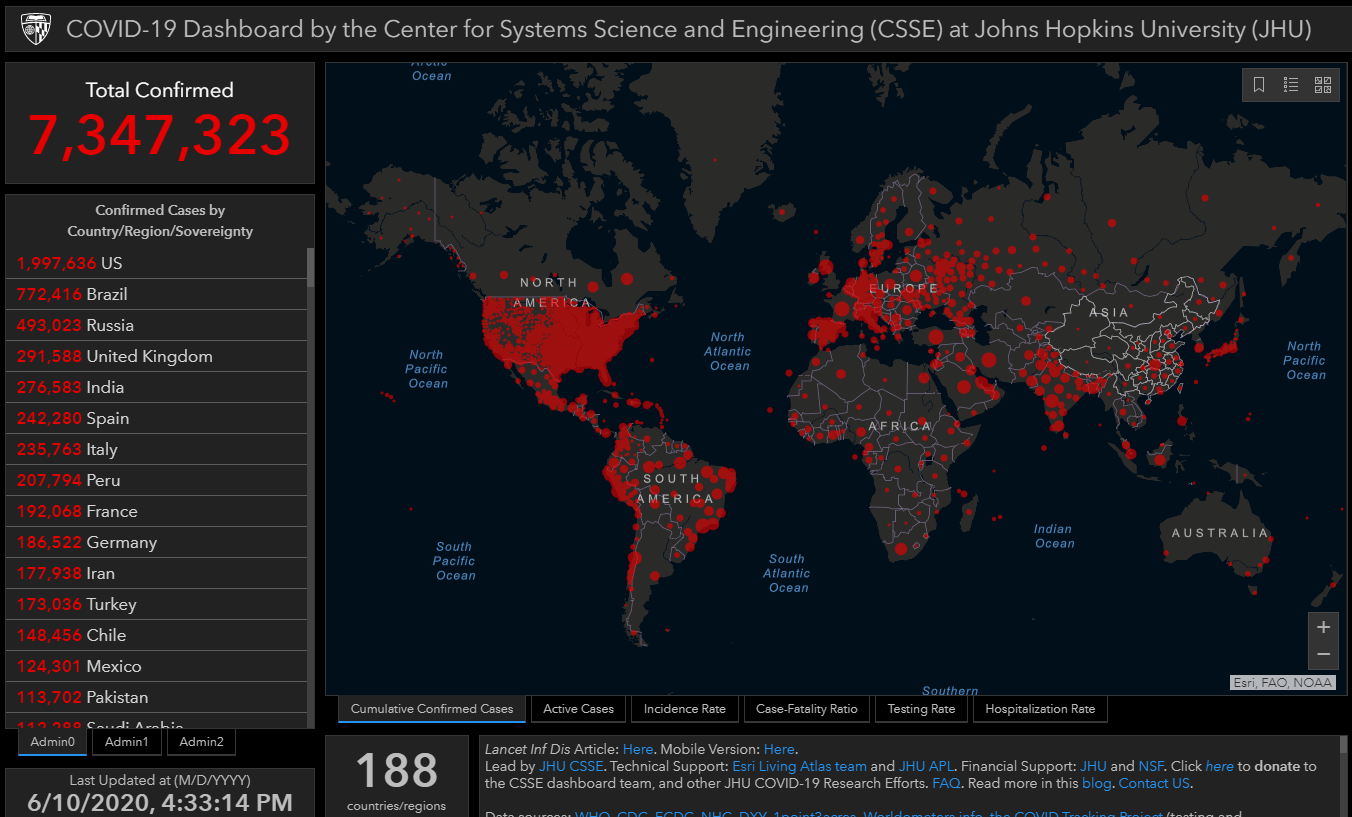Choose Peru row with 207,794 cases
Screen dimensions: 1352x817
156,480
